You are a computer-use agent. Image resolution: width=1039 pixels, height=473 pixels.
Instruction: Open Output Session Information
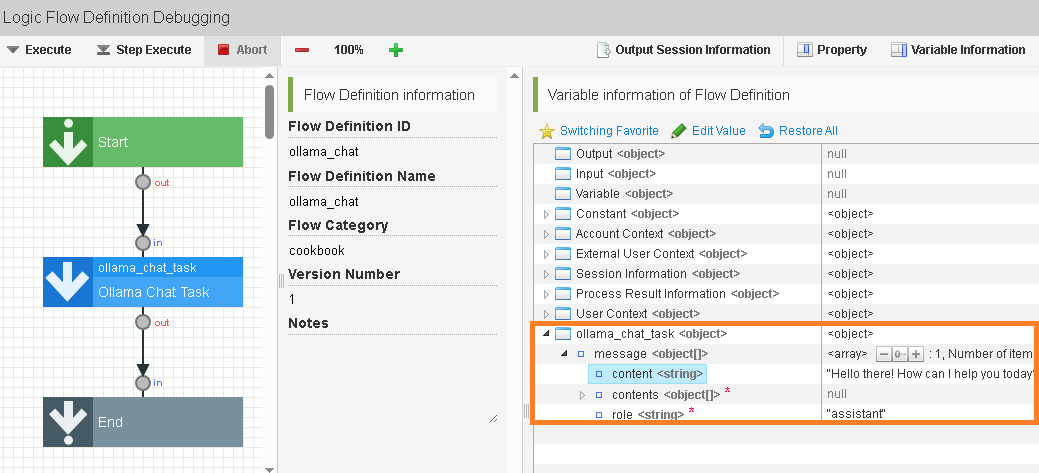coord(683,50)
